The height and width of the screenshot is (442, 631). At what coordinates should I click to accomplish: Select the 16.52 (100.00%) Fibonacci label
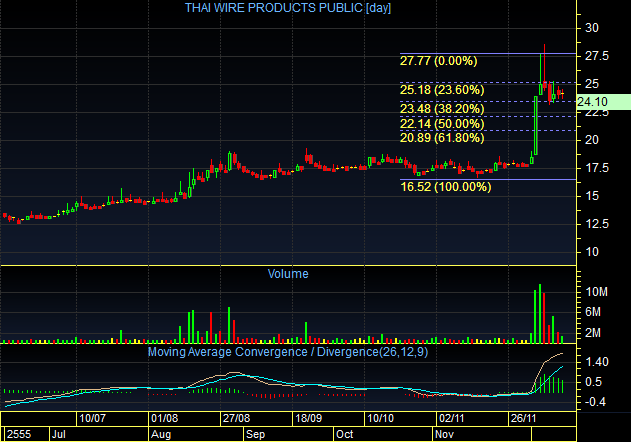coord(445,187)
